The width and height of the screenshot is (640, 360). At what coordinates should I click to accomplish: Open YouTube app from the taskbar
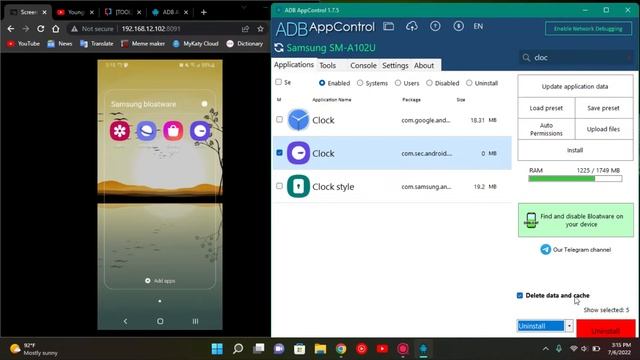(x=382, y=349)
